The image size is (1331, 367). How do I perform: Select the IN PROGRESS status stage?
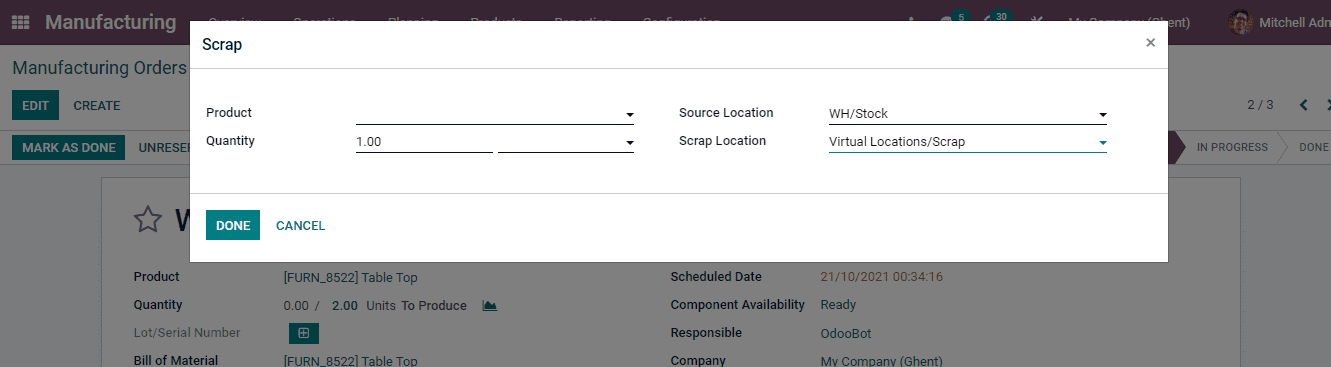[x=1232, y=147]
